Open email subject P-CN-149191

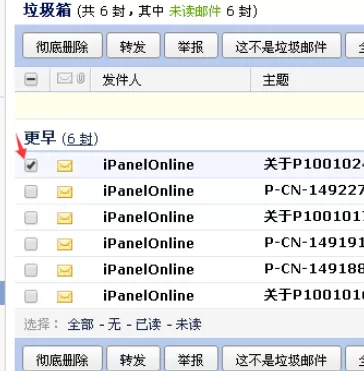[314, 243]
